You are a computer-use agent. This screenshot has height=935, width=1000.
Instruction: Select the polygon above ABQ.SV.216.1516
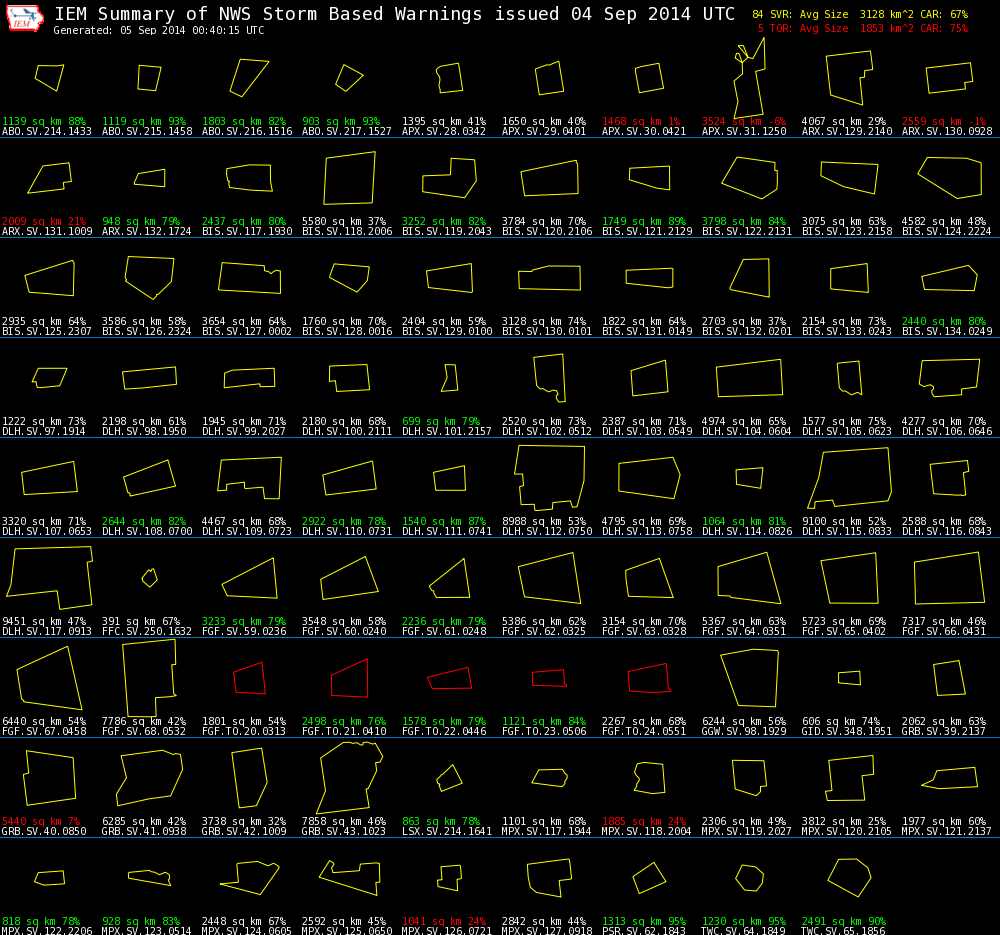(x=249, y=78)
